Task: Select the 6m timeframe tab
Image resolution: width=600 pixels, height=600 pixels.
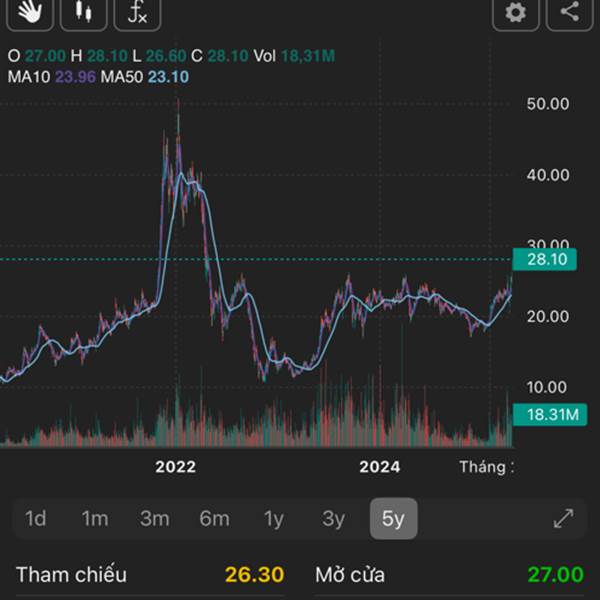Action: point(214,518)
